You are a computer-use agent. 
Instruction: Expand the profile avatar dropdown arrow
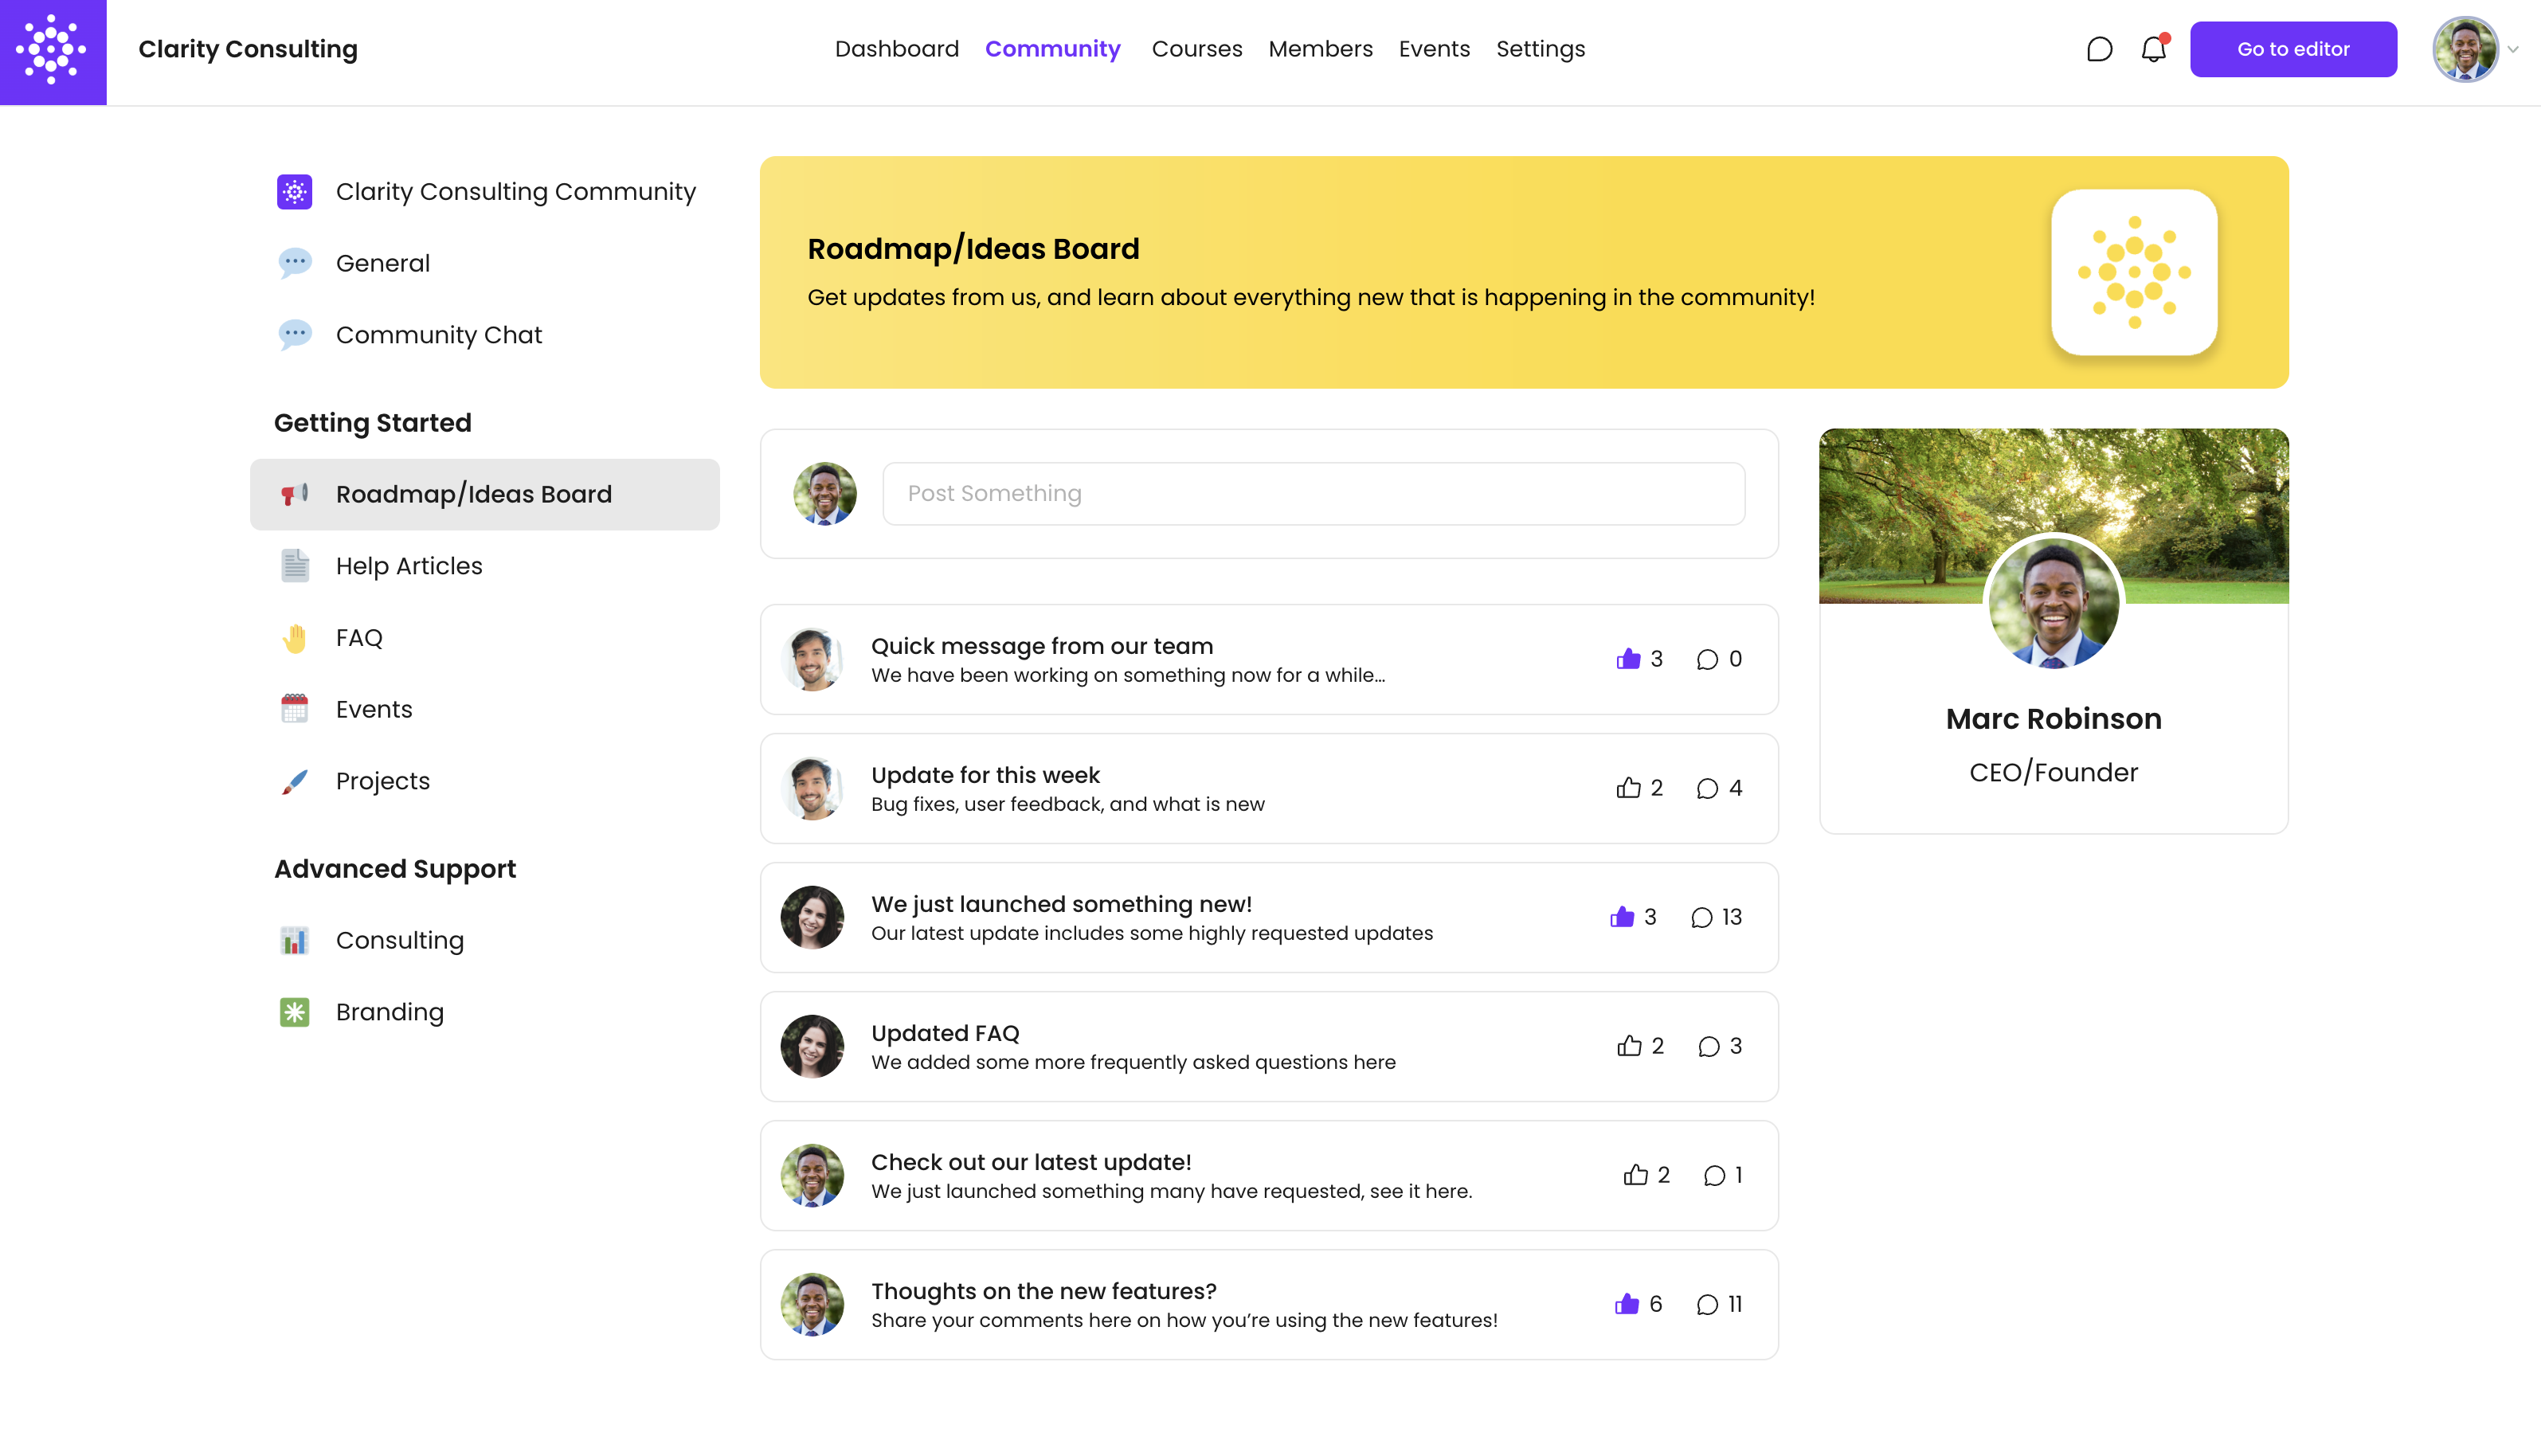point(2512,49)
